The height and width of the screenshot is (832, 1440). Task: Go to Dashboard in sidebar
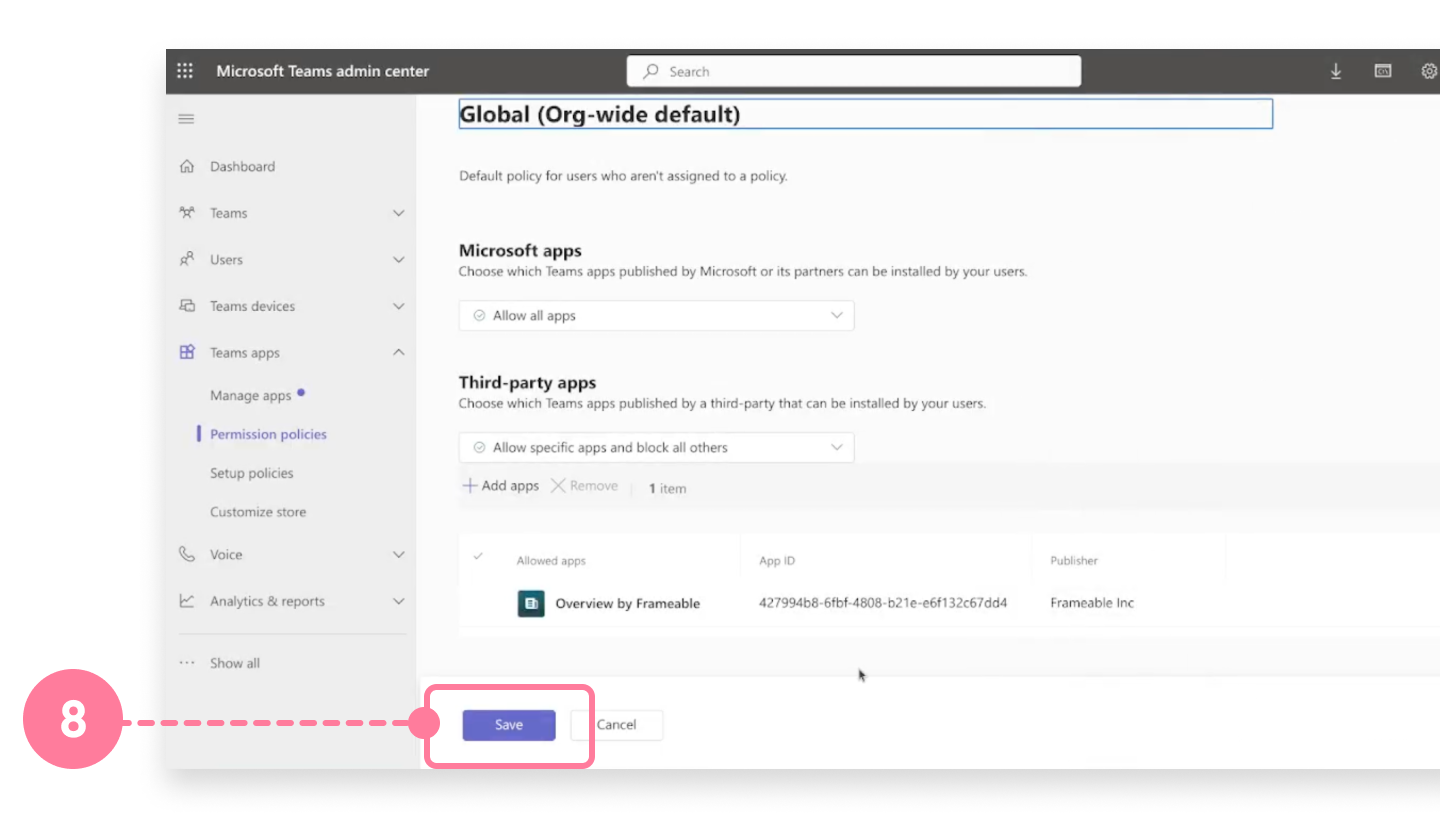tap(242, 166)
